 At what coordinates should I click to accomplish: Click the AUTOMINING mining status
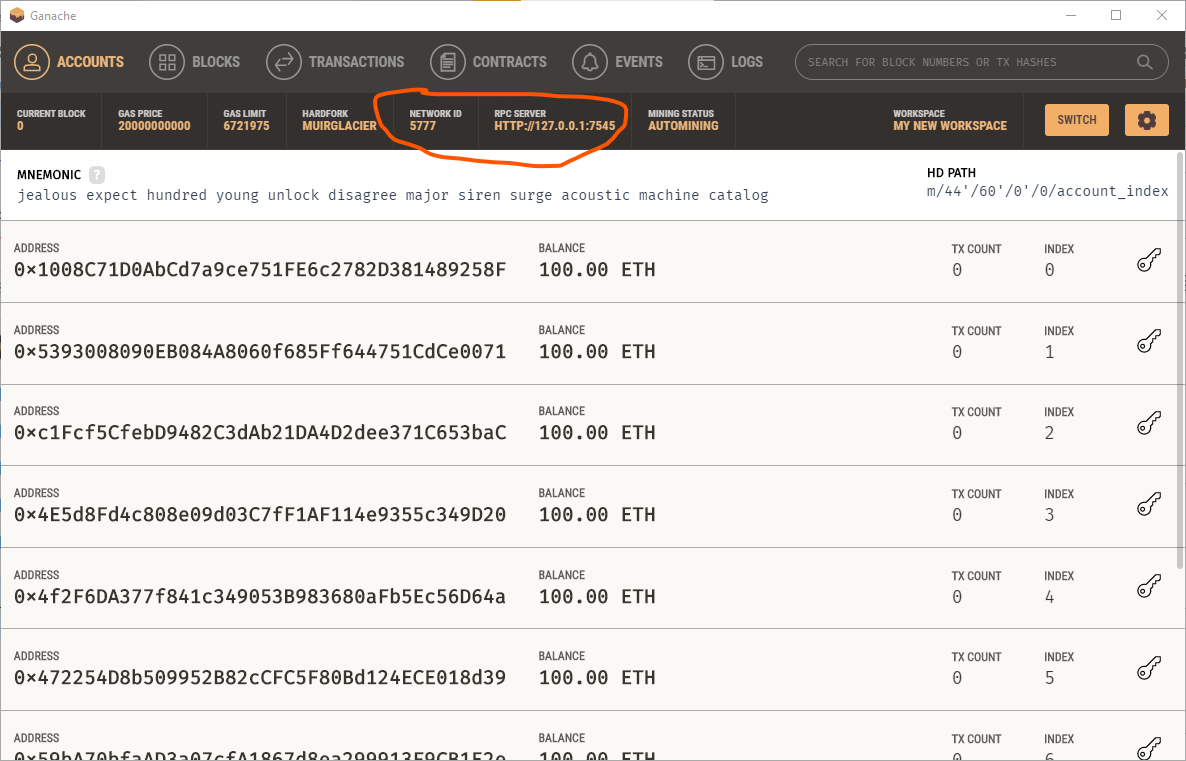pos(683,126)
